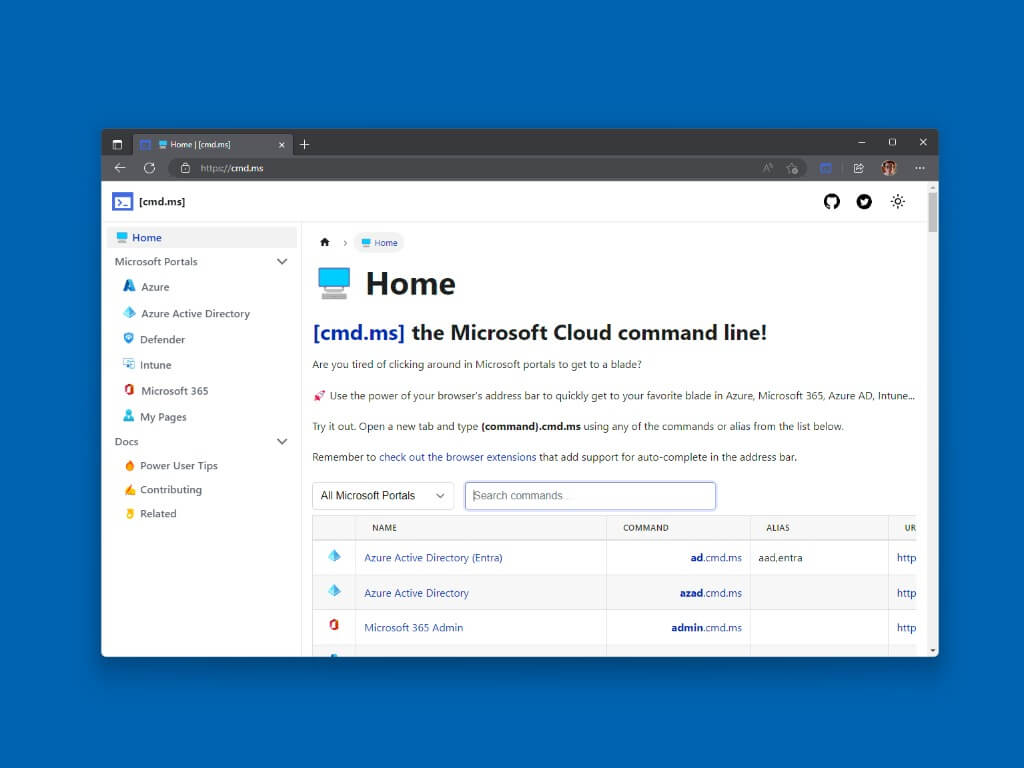Open the Azure Active Directory table link
Viewport: 1024px width, 768px height.
click(416, 593)
